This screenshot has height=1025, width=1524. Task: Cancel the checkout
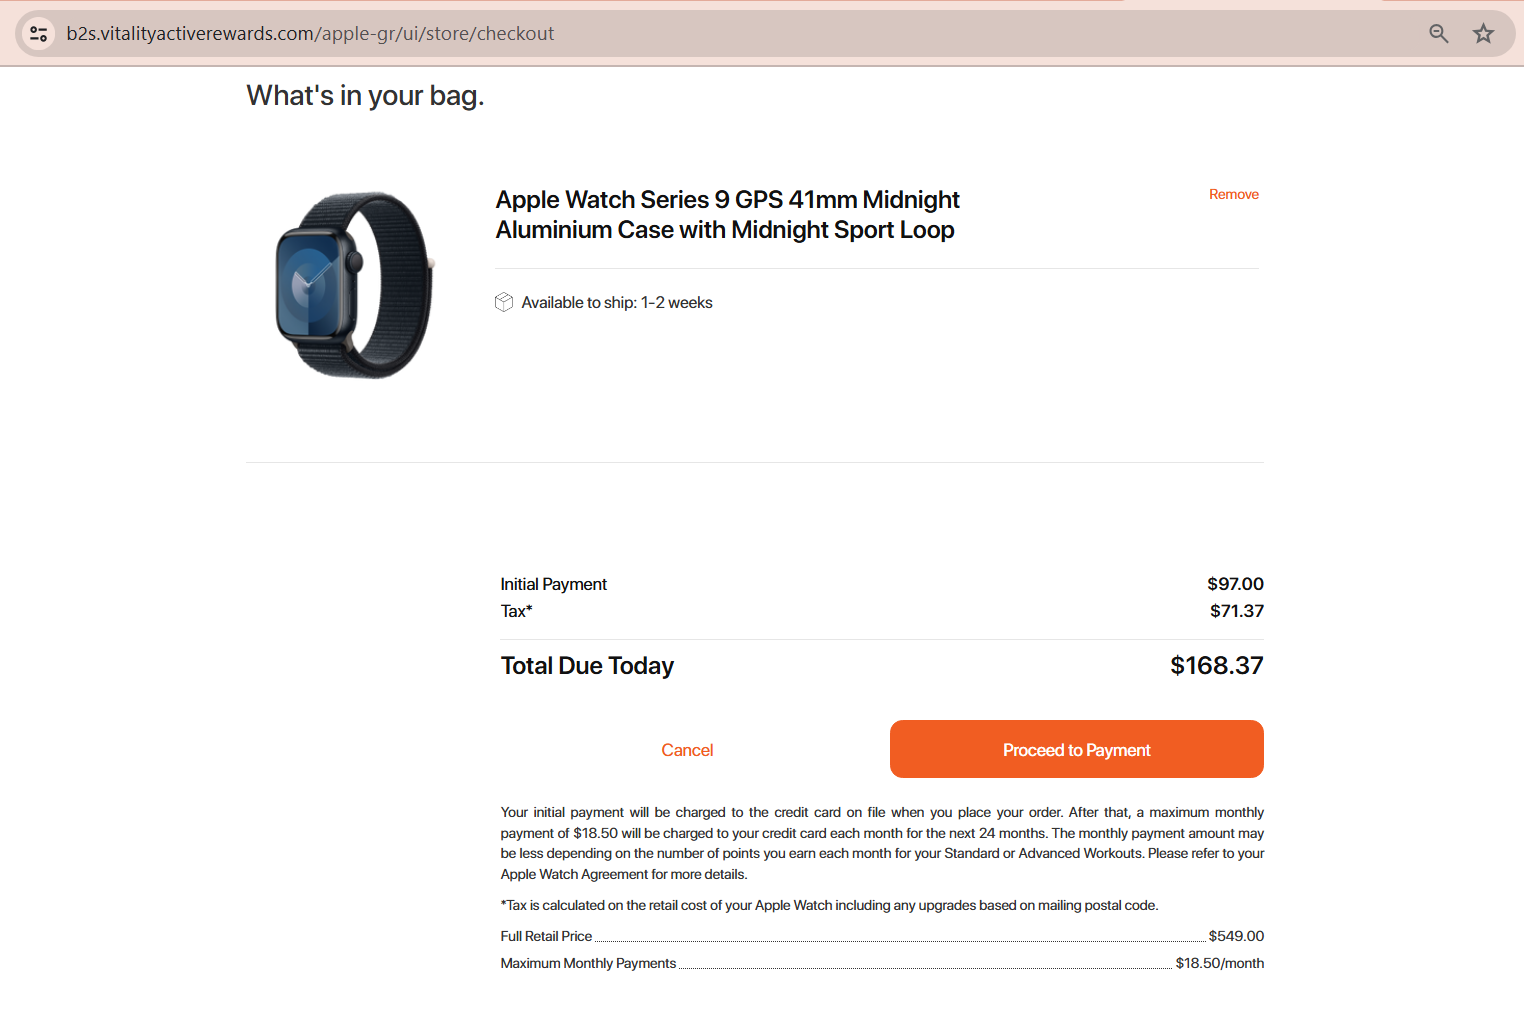(x=687, y=750)
